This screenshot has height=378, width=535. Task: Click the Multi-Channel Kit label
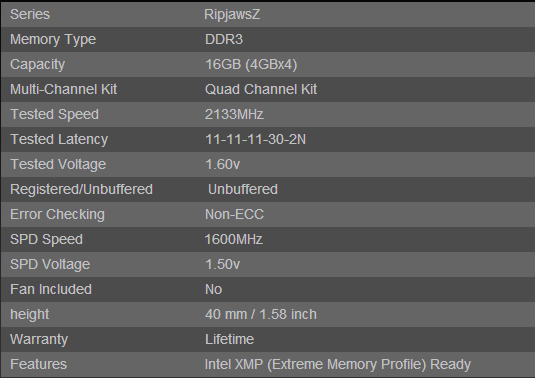pyautogui.click(x=63, y=89)
